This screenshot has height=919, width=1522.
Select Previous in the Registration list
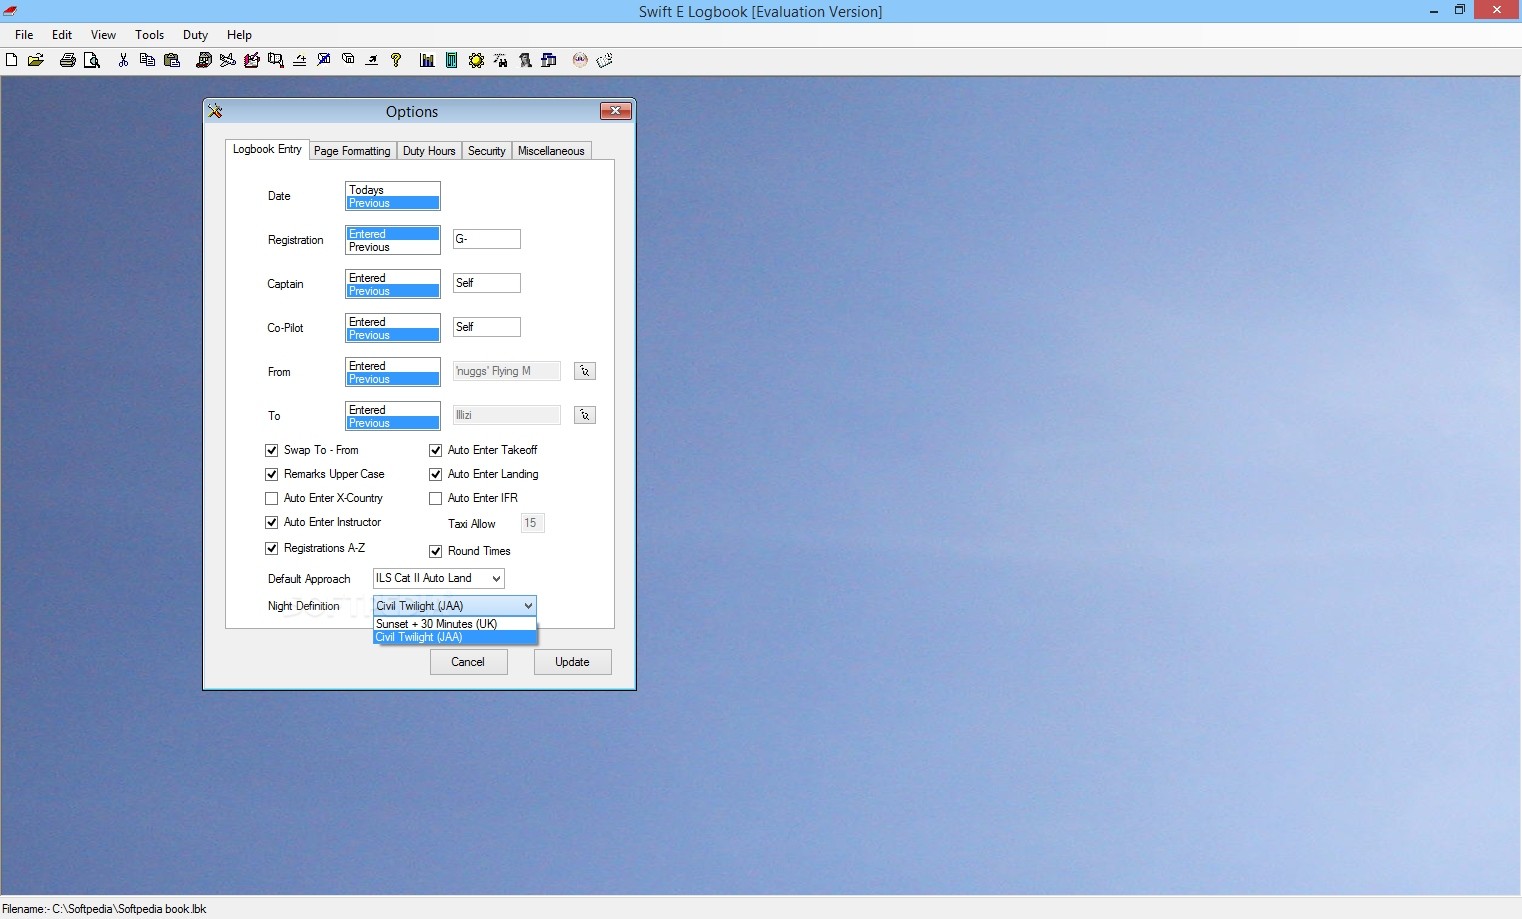click(392, 247)
